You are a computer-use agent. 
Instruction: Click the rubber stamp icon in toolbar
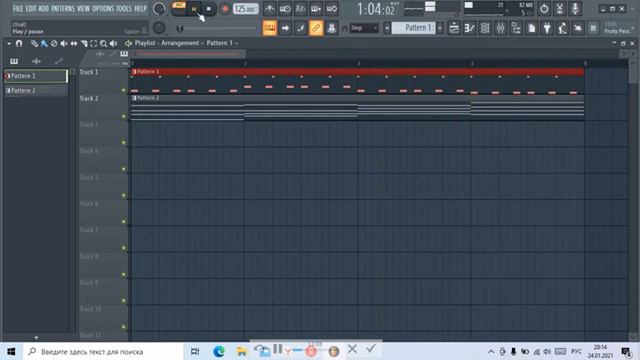coord(331,28)
